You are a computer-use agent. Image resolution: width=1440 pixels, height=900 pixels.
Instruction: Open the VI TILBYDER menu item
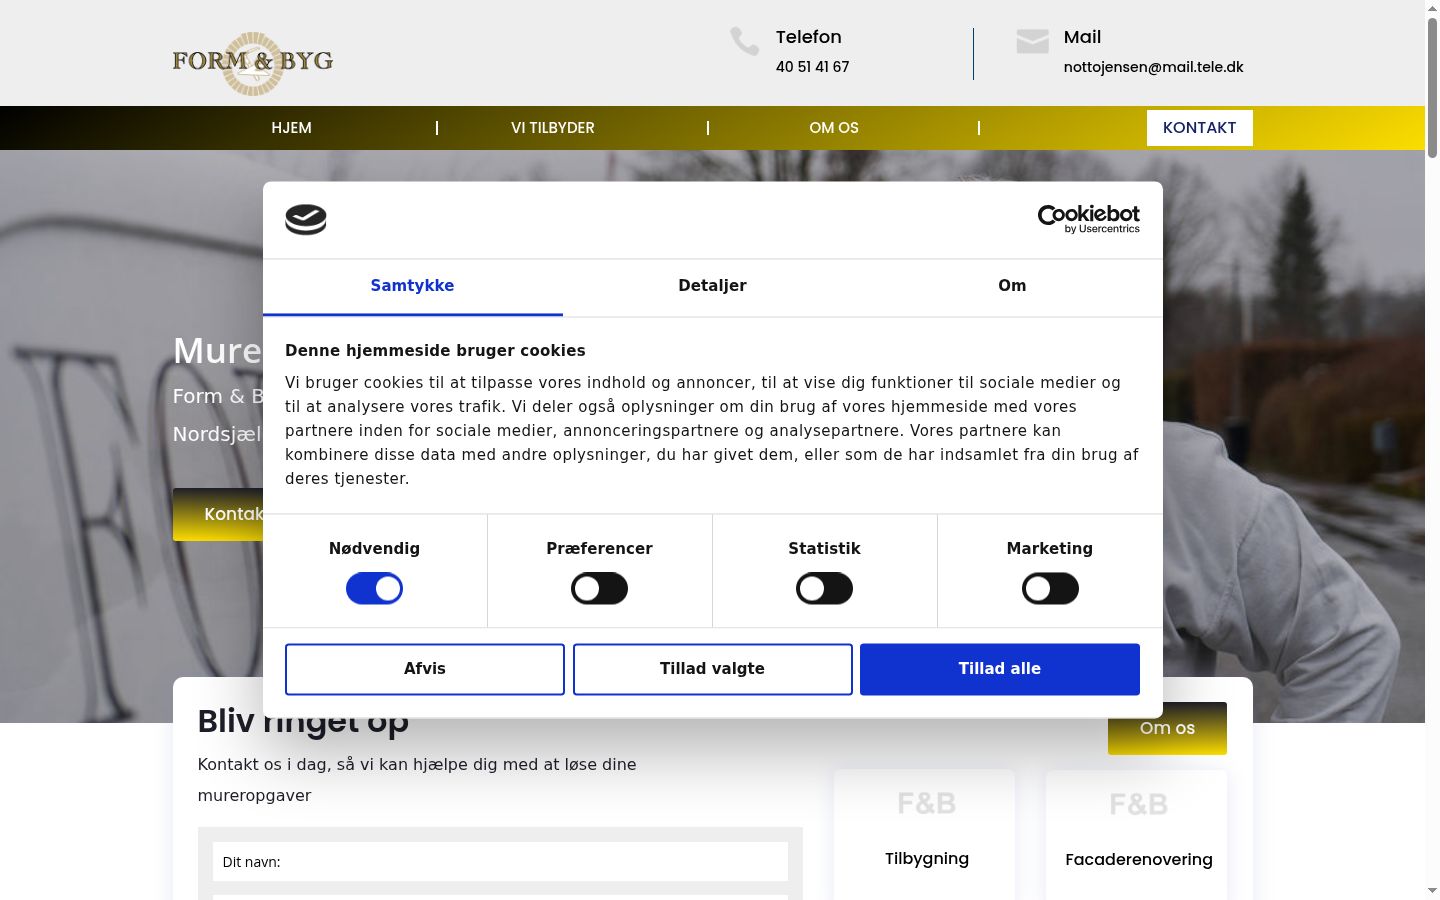tap(553, 128)
